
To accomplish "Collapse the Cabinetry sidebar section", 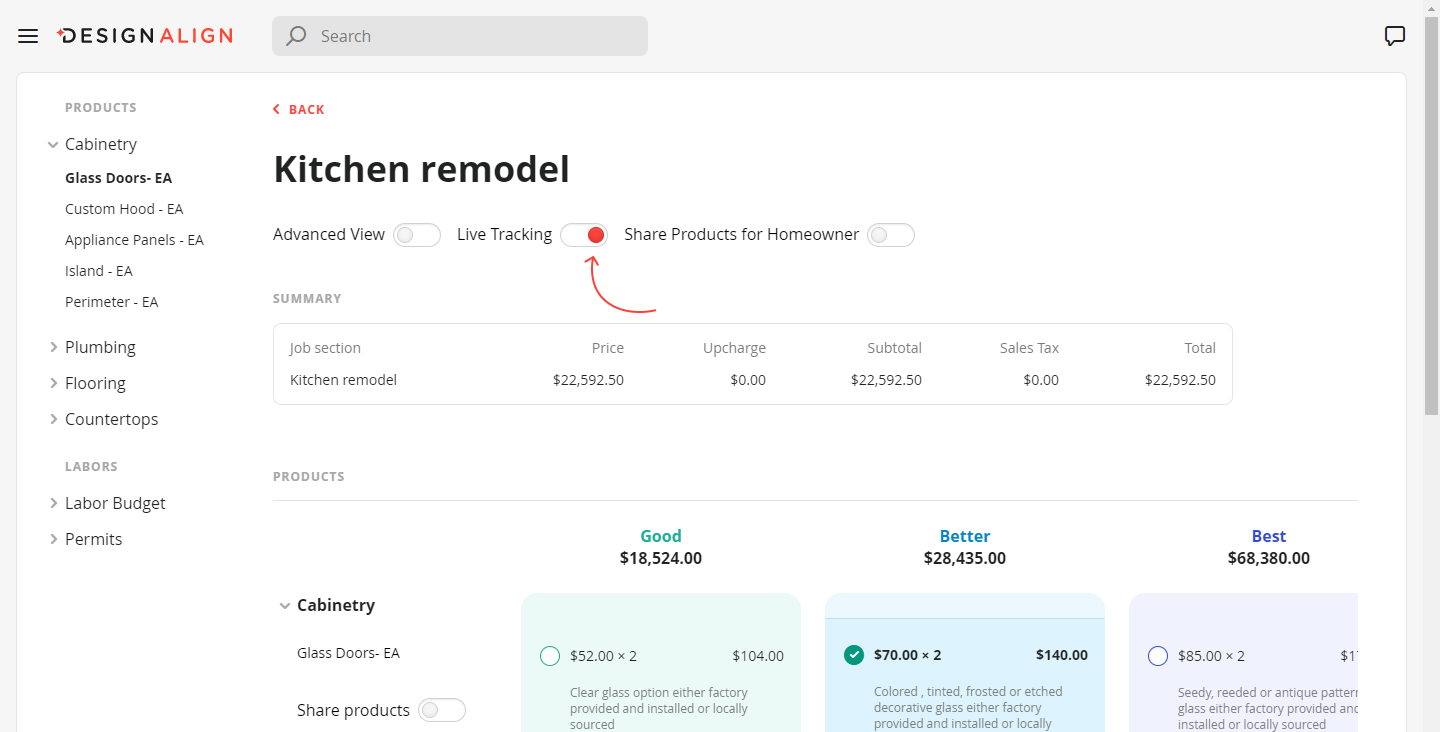I will pos(53,145).
